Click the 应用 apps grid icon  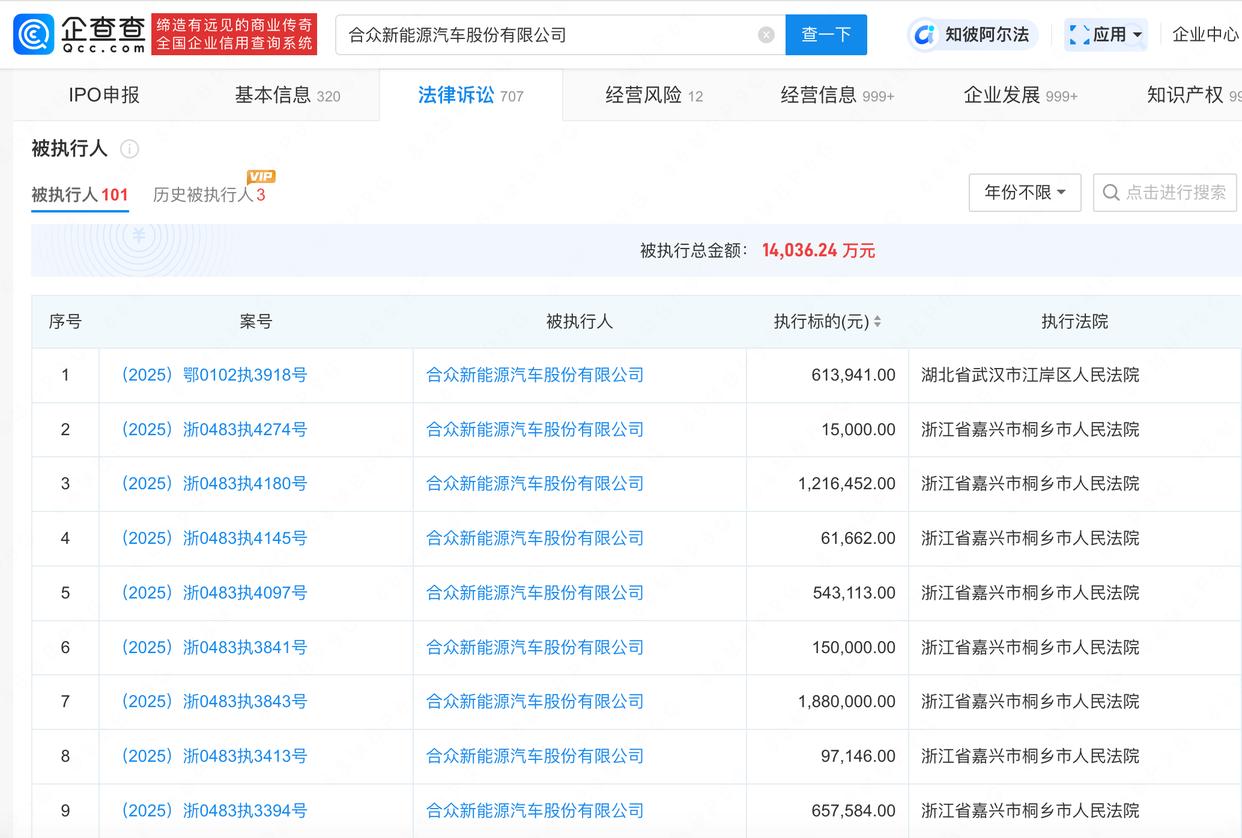click(x=1079, y=35)
